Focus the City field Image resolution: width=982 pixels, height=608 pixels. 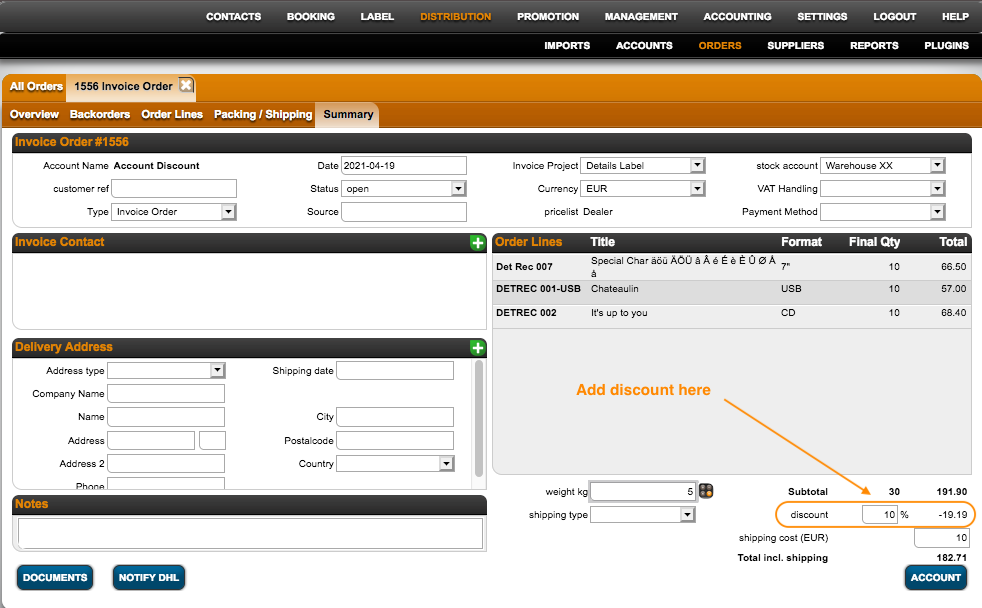point(395,416)
